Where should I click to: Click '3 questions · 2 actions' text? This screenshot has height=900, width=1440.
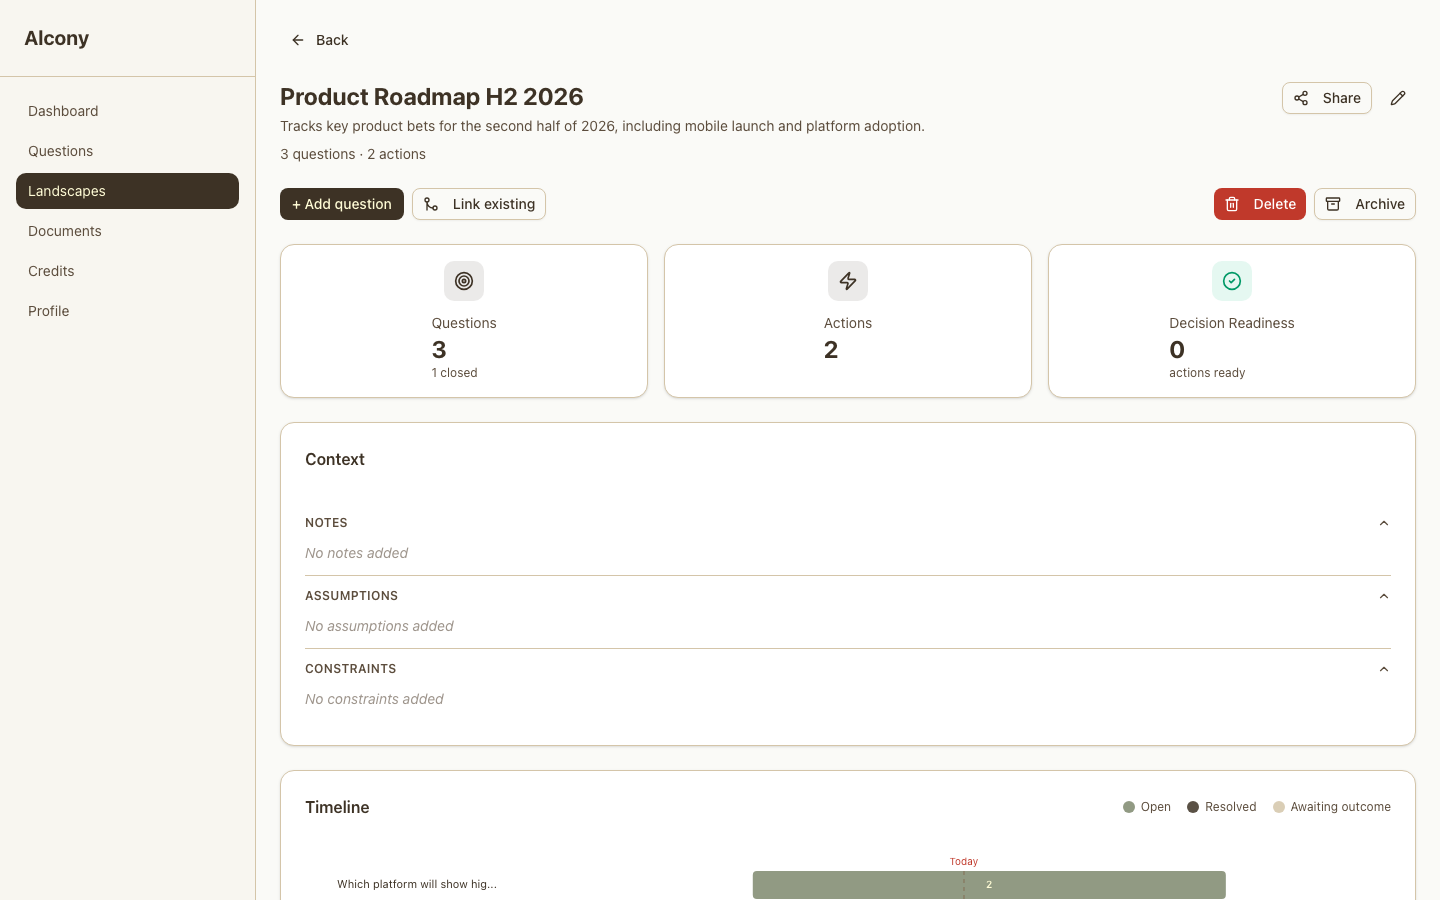point(353,154)
